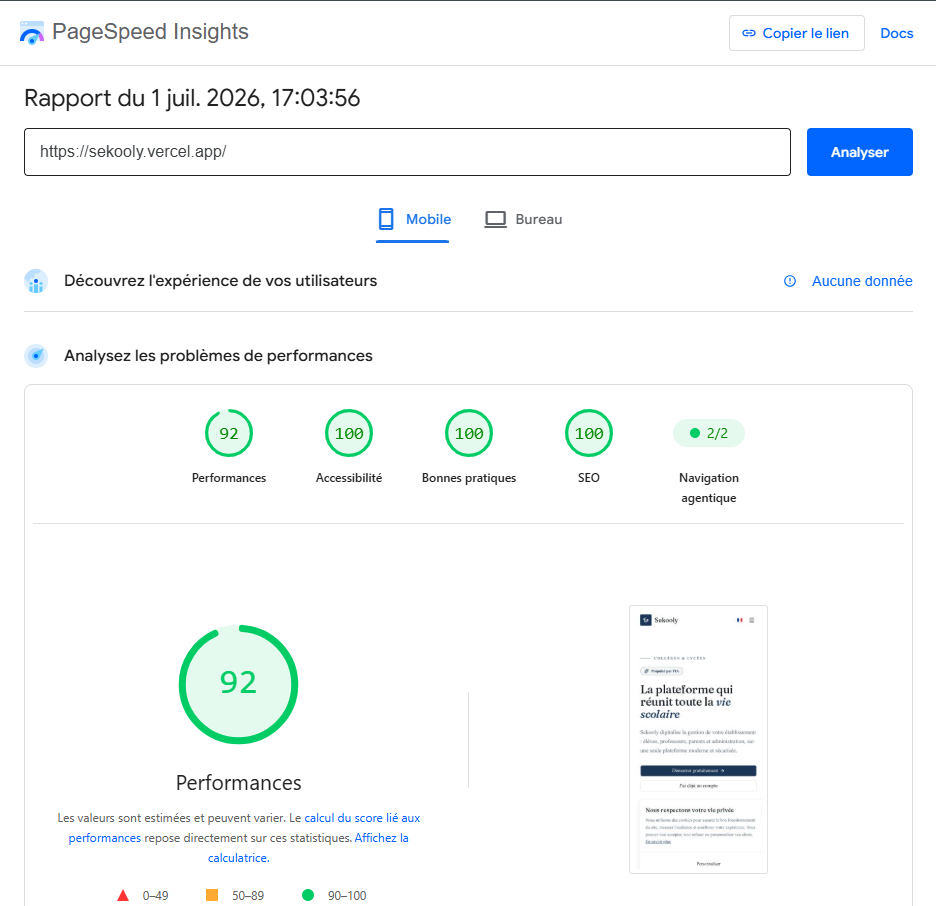Switch to the Bureau tab
The height and width of the screenshot is (906, 936).
[523, 220]
